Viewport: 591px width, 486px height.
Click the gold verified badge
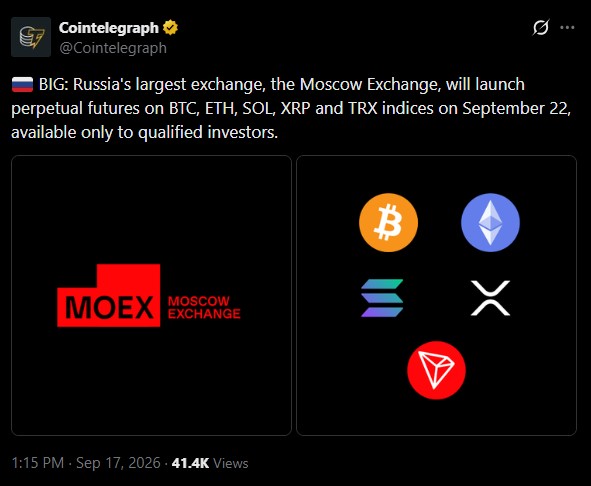(x=170, y=28)
